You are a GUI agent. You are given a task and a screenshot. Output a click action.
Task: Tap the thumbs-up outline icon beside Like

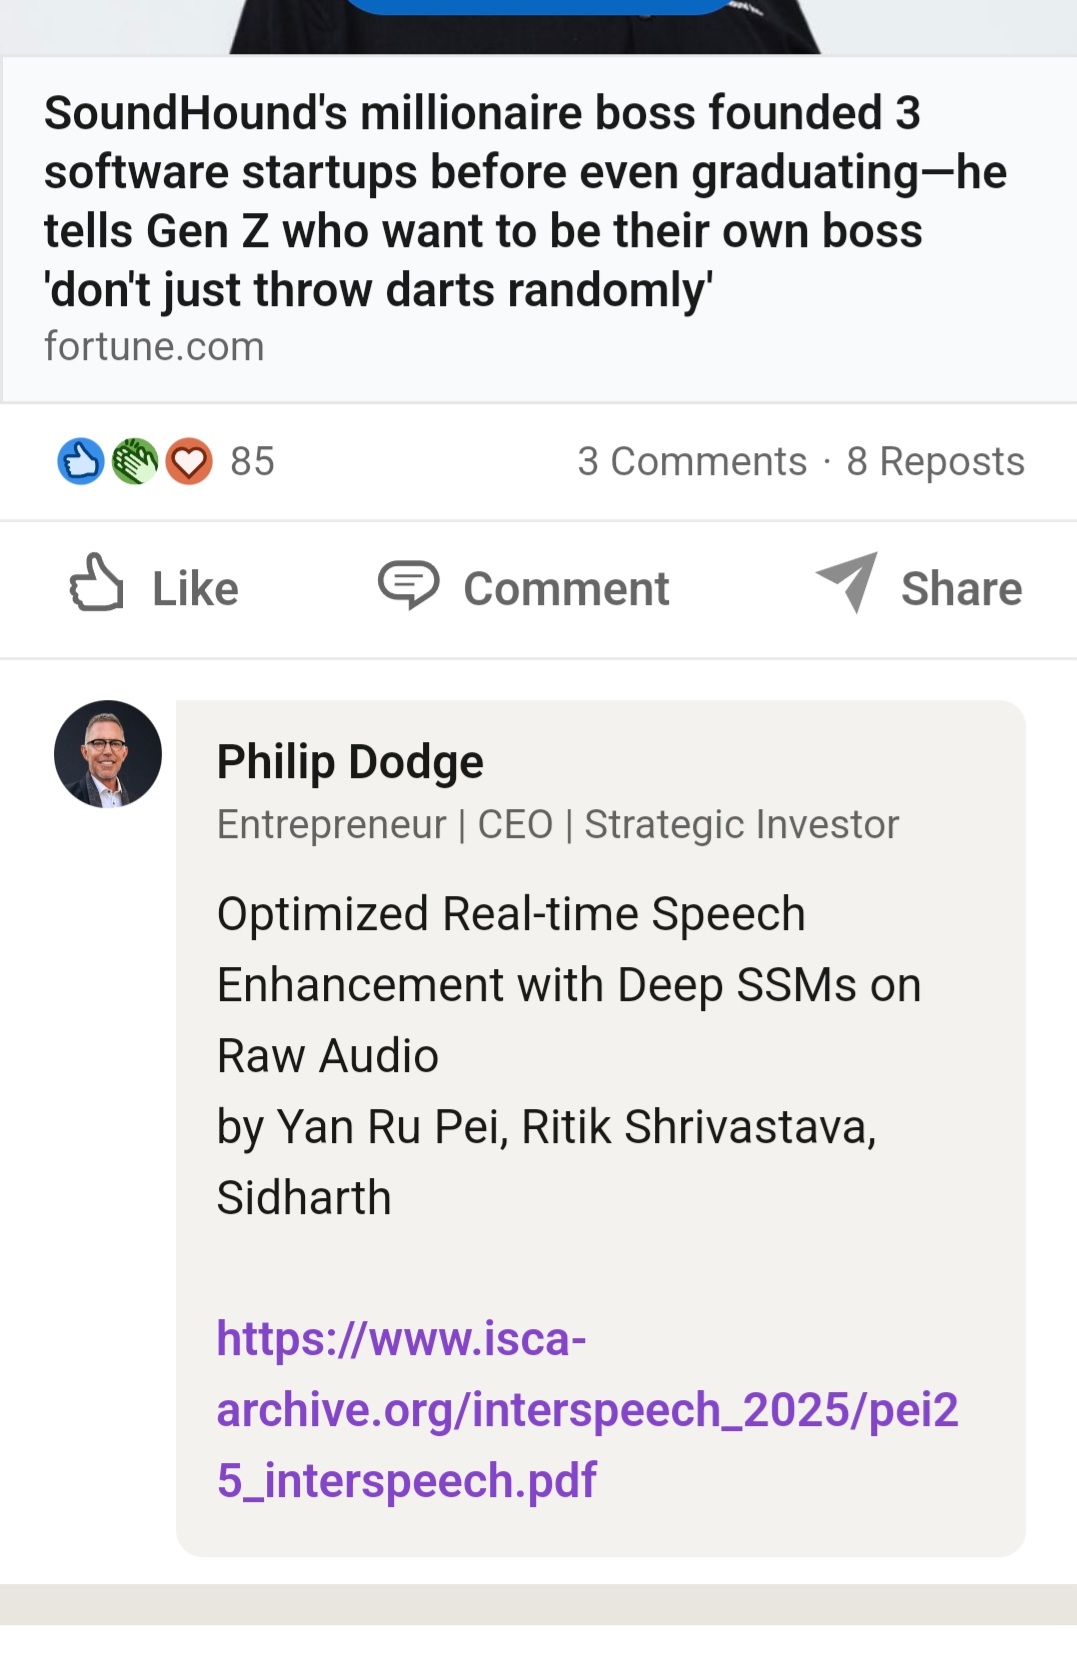point(96,583)
